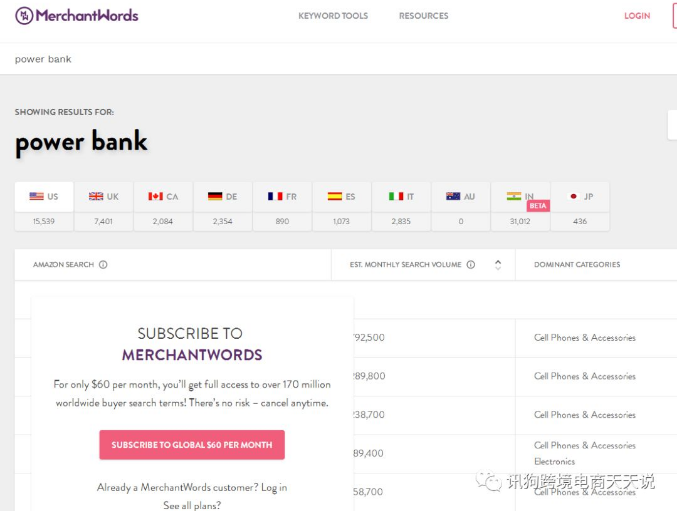
Task: Click Subscribe to Global $60 per month
Action: pyautogui.click(x=192, y=445)
